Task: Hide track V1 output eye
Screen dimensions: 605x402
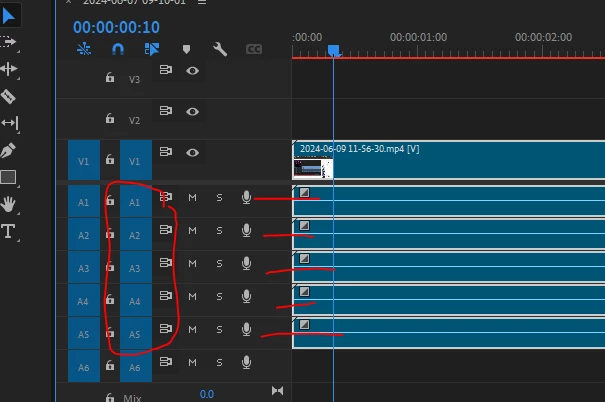Action: coord(193,152)
